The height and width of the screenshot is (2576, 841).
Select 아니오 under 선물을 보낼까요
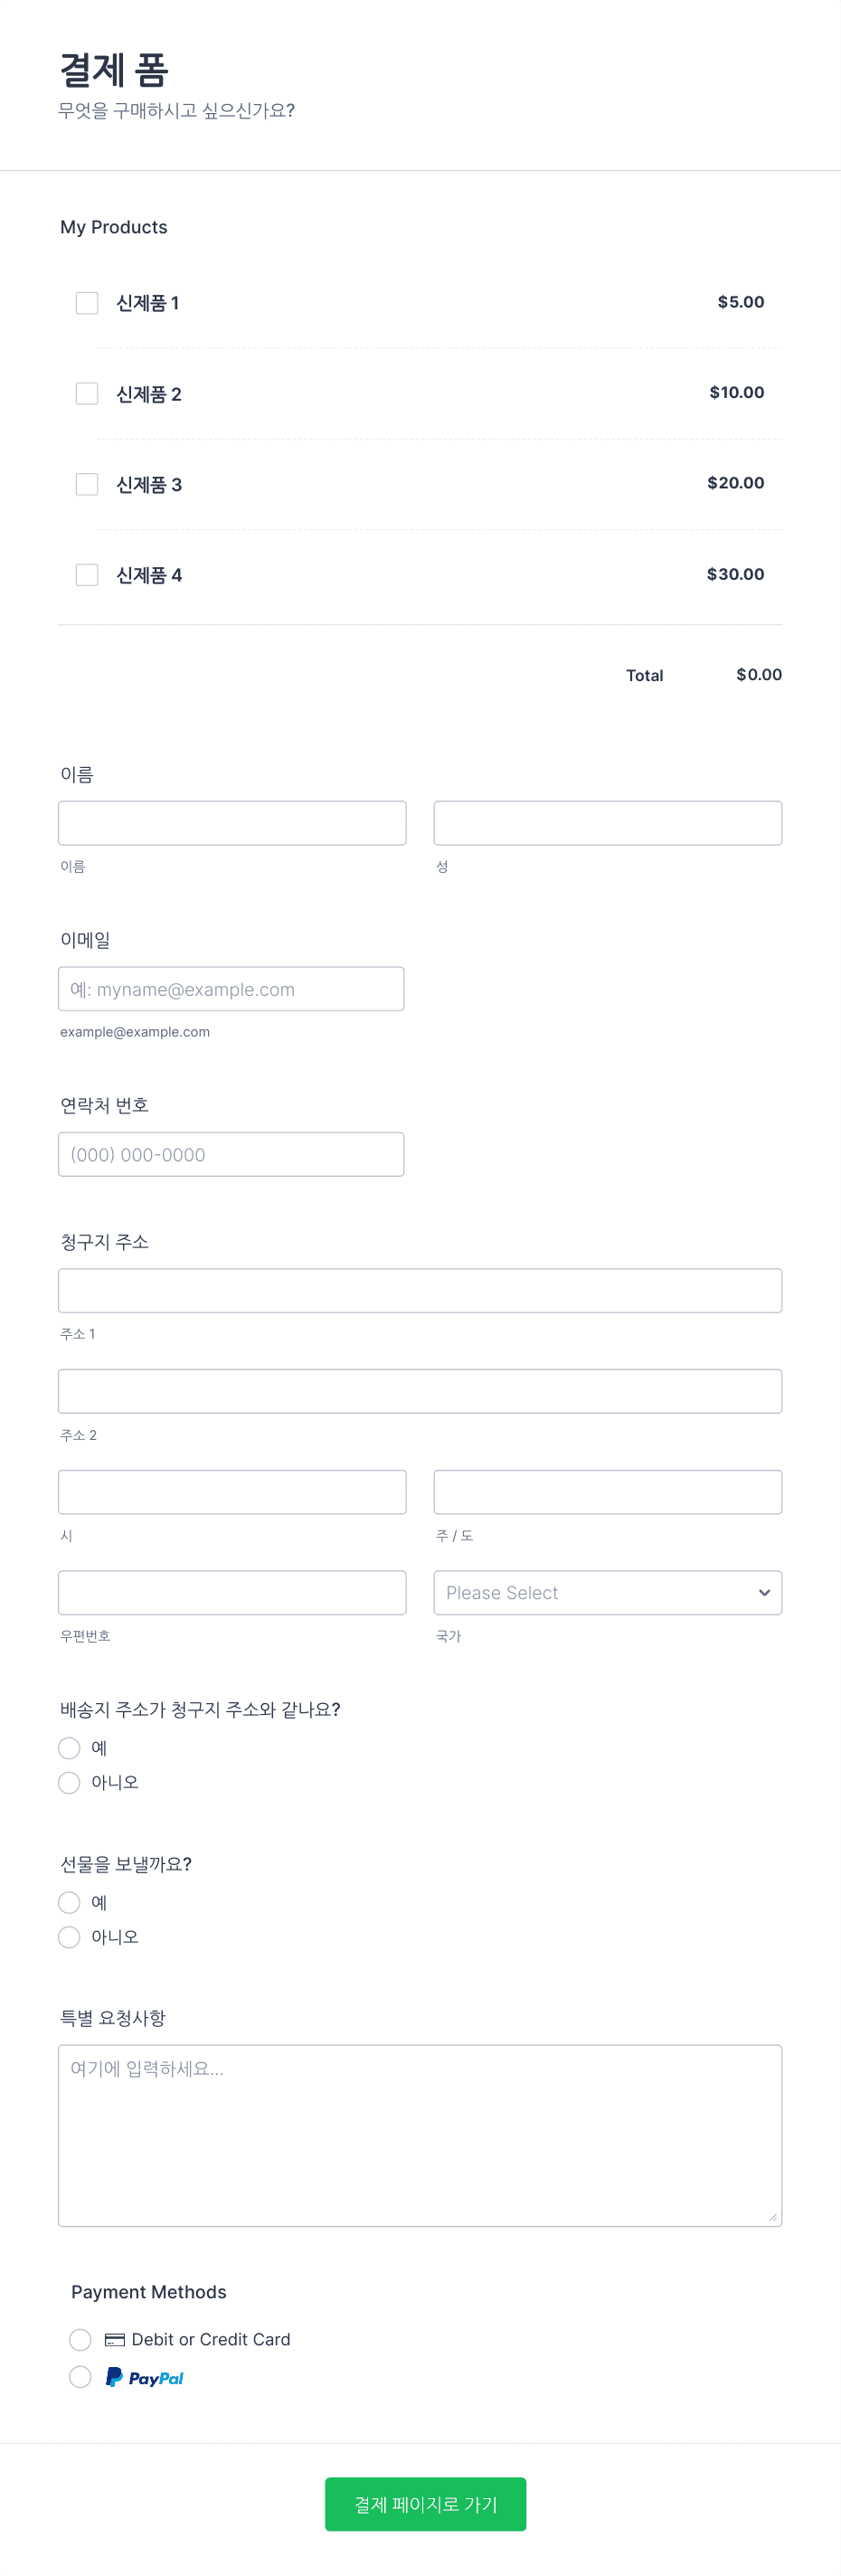pos(69,1937)
